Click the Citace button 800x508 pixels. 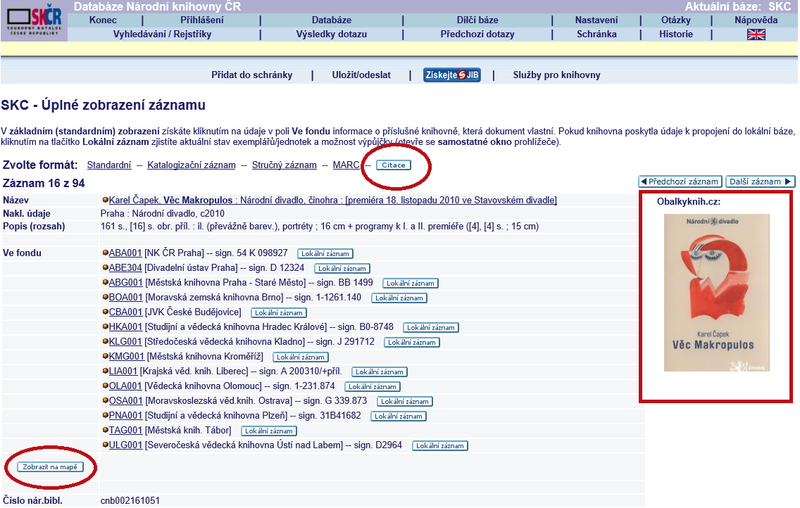point(393,165)
